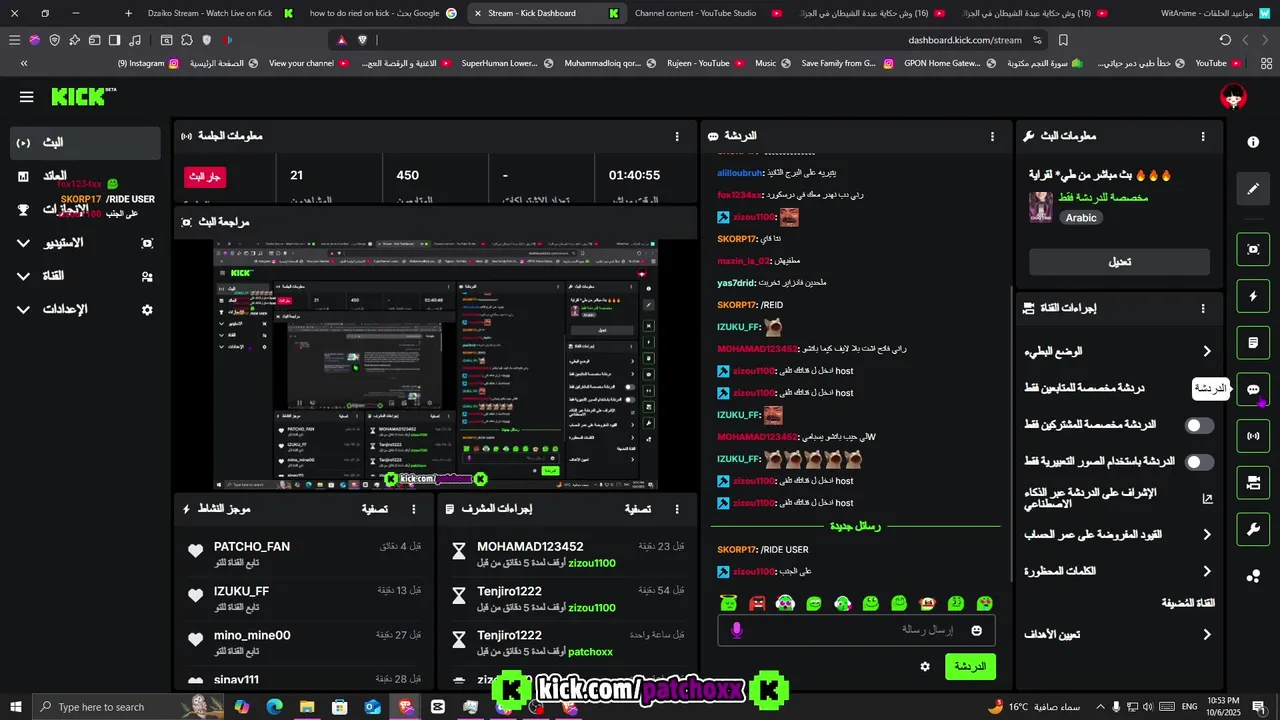Click Windows taskbar search box

pyautogui.click(x=127, y=707)
